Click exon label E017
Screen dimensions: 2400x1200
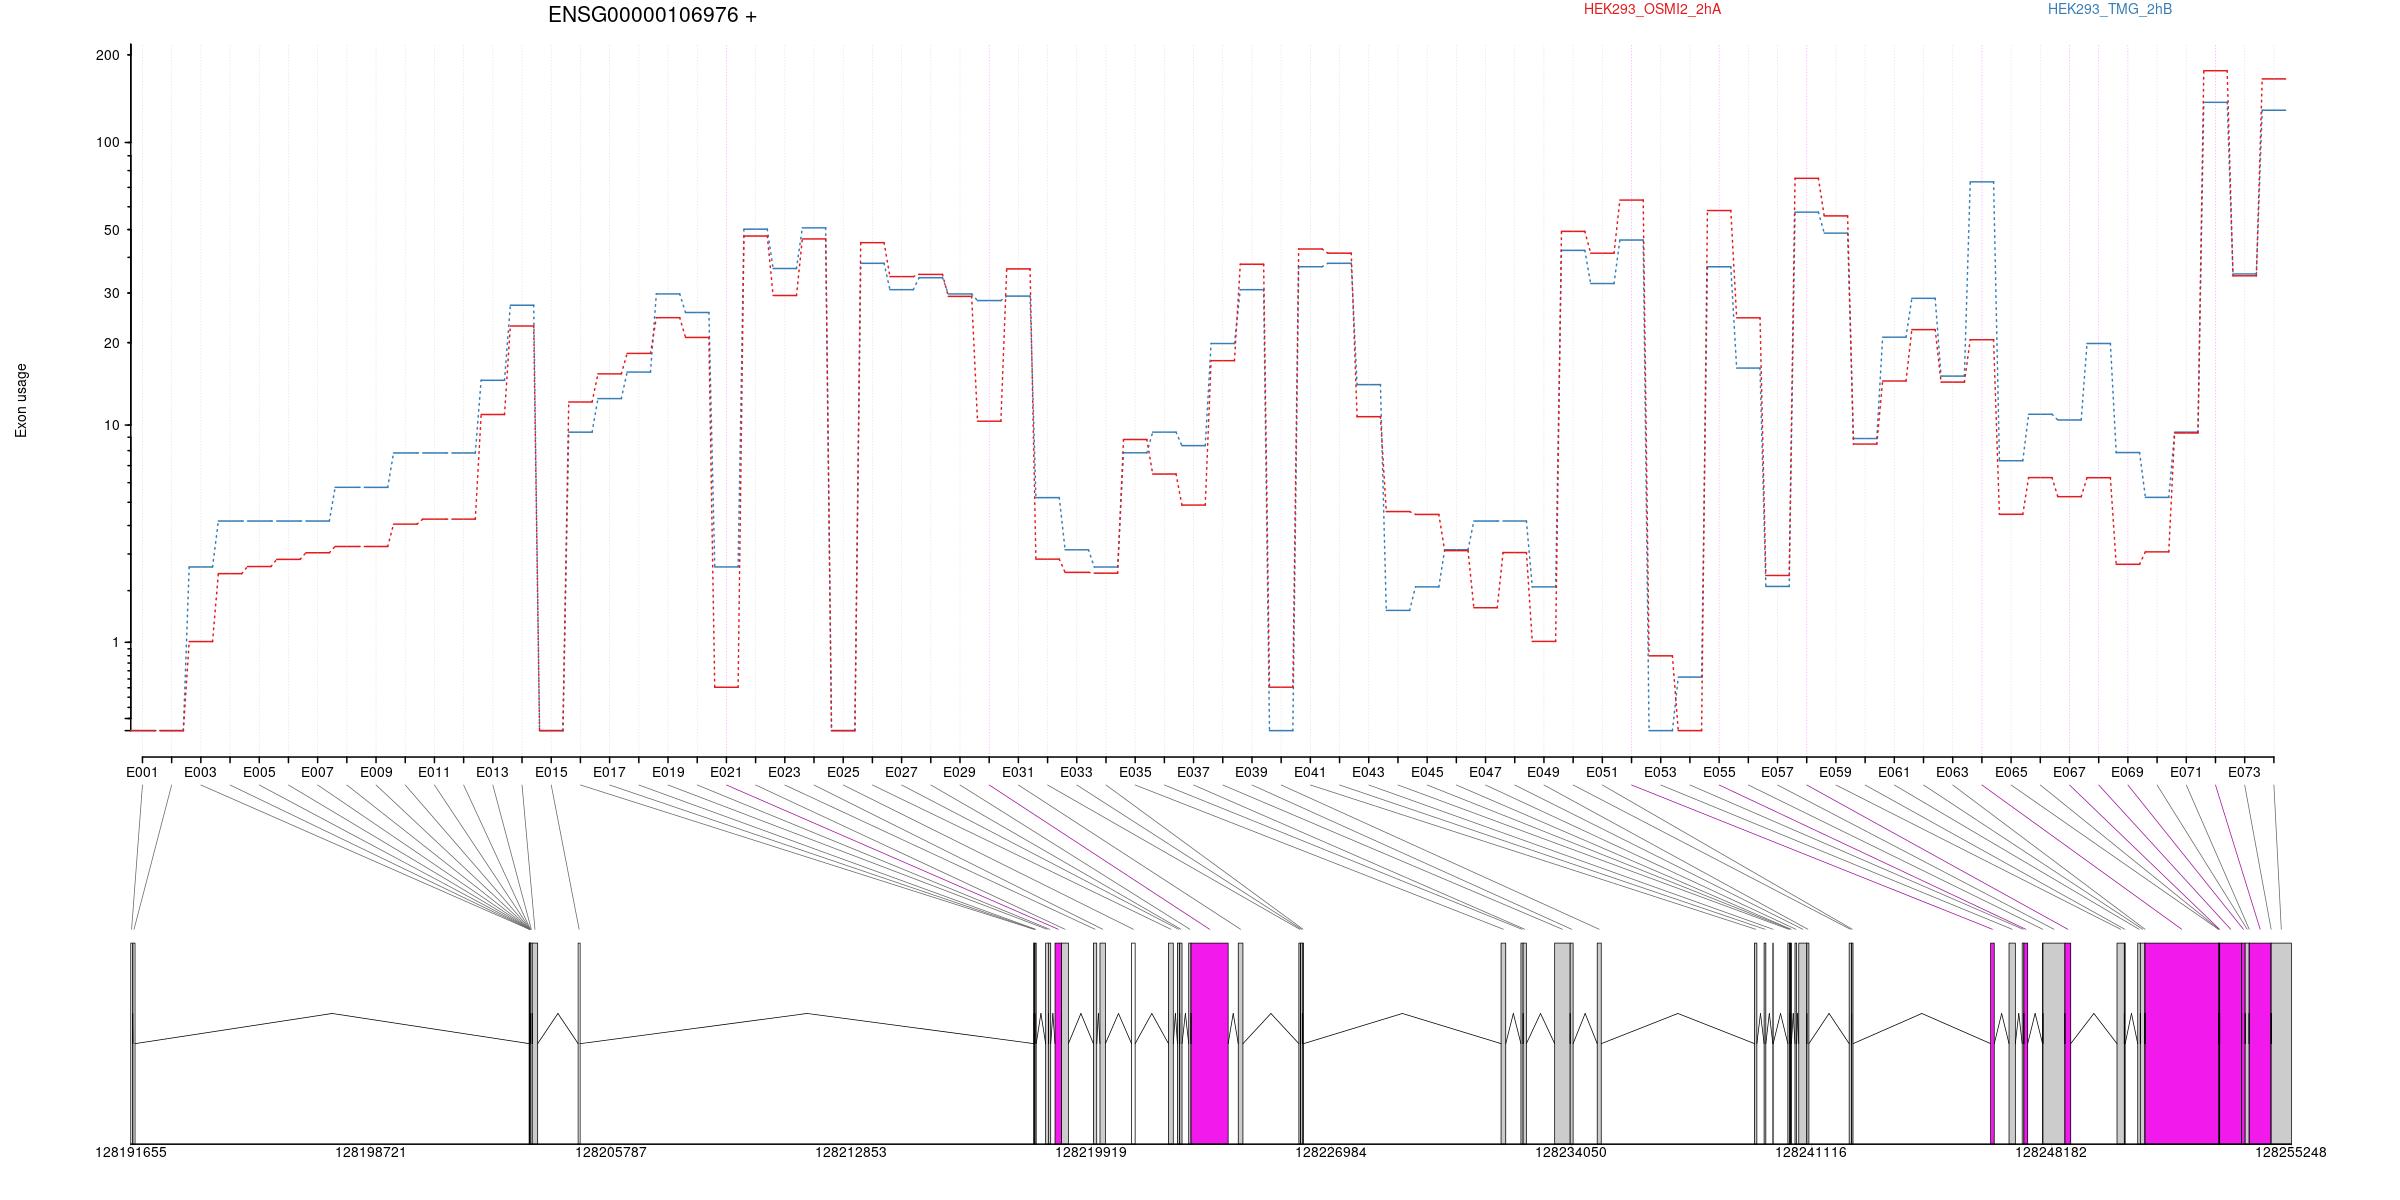coord(609,772)
